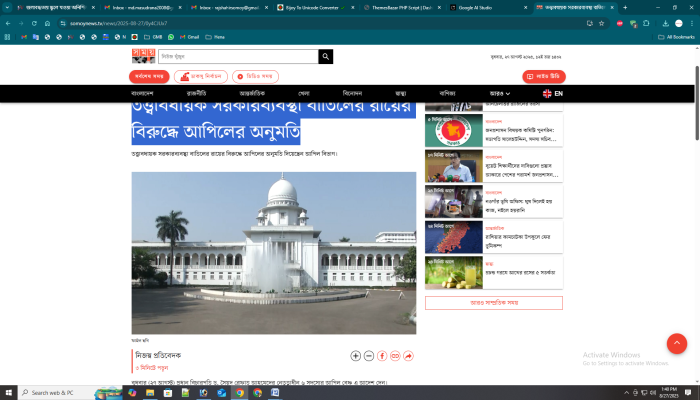Open the International (আন্তর্জাতিক) menu item
This screenshot has width=700, height=400.
point(252,93)
